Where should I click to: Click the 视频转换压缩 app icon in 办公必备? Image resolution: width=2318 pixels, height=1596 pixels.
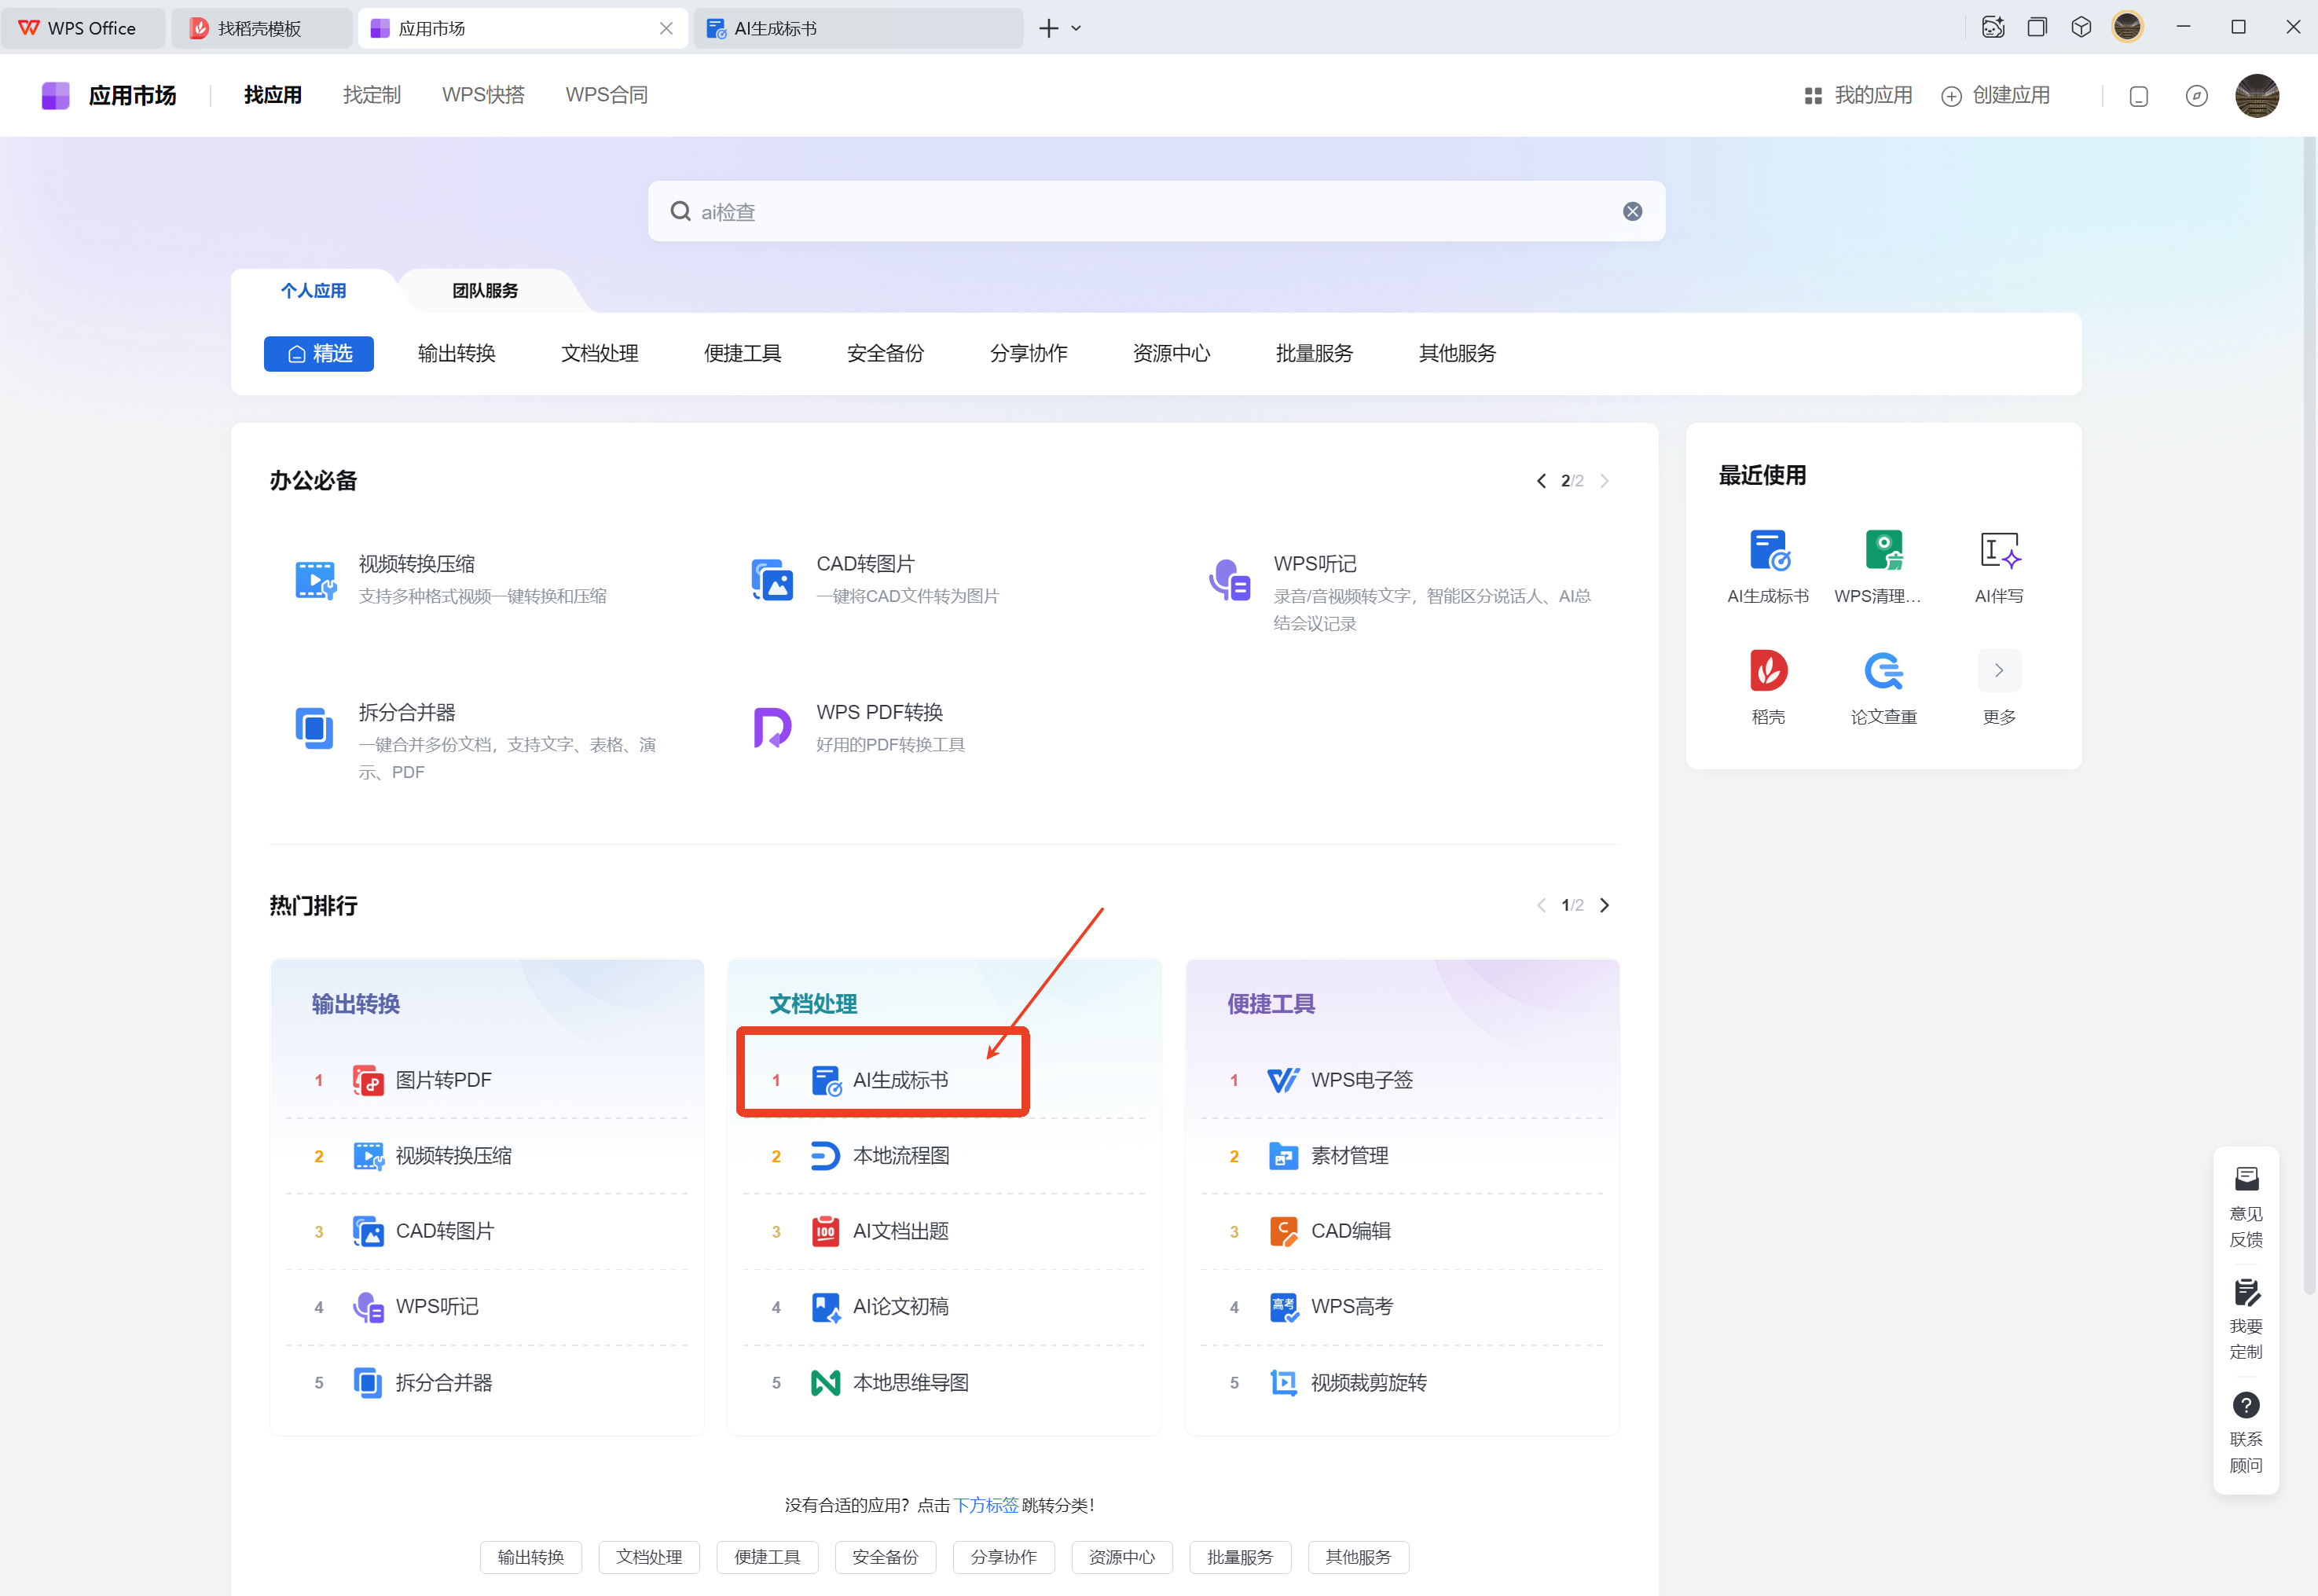tap(315, 580)
